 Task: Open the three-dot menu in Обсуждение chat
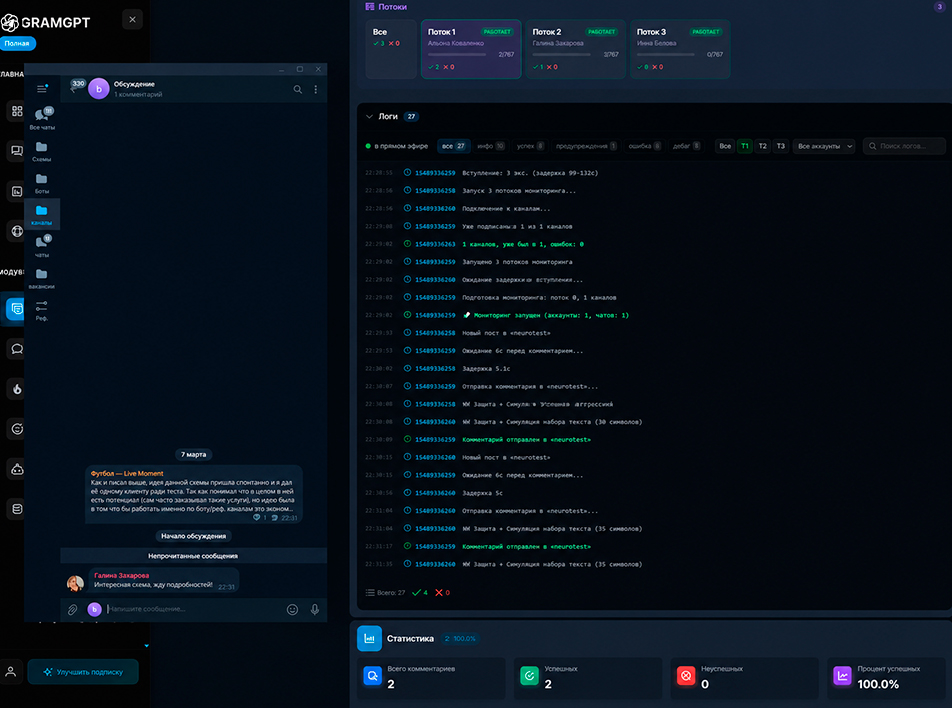tap(316, 89)
